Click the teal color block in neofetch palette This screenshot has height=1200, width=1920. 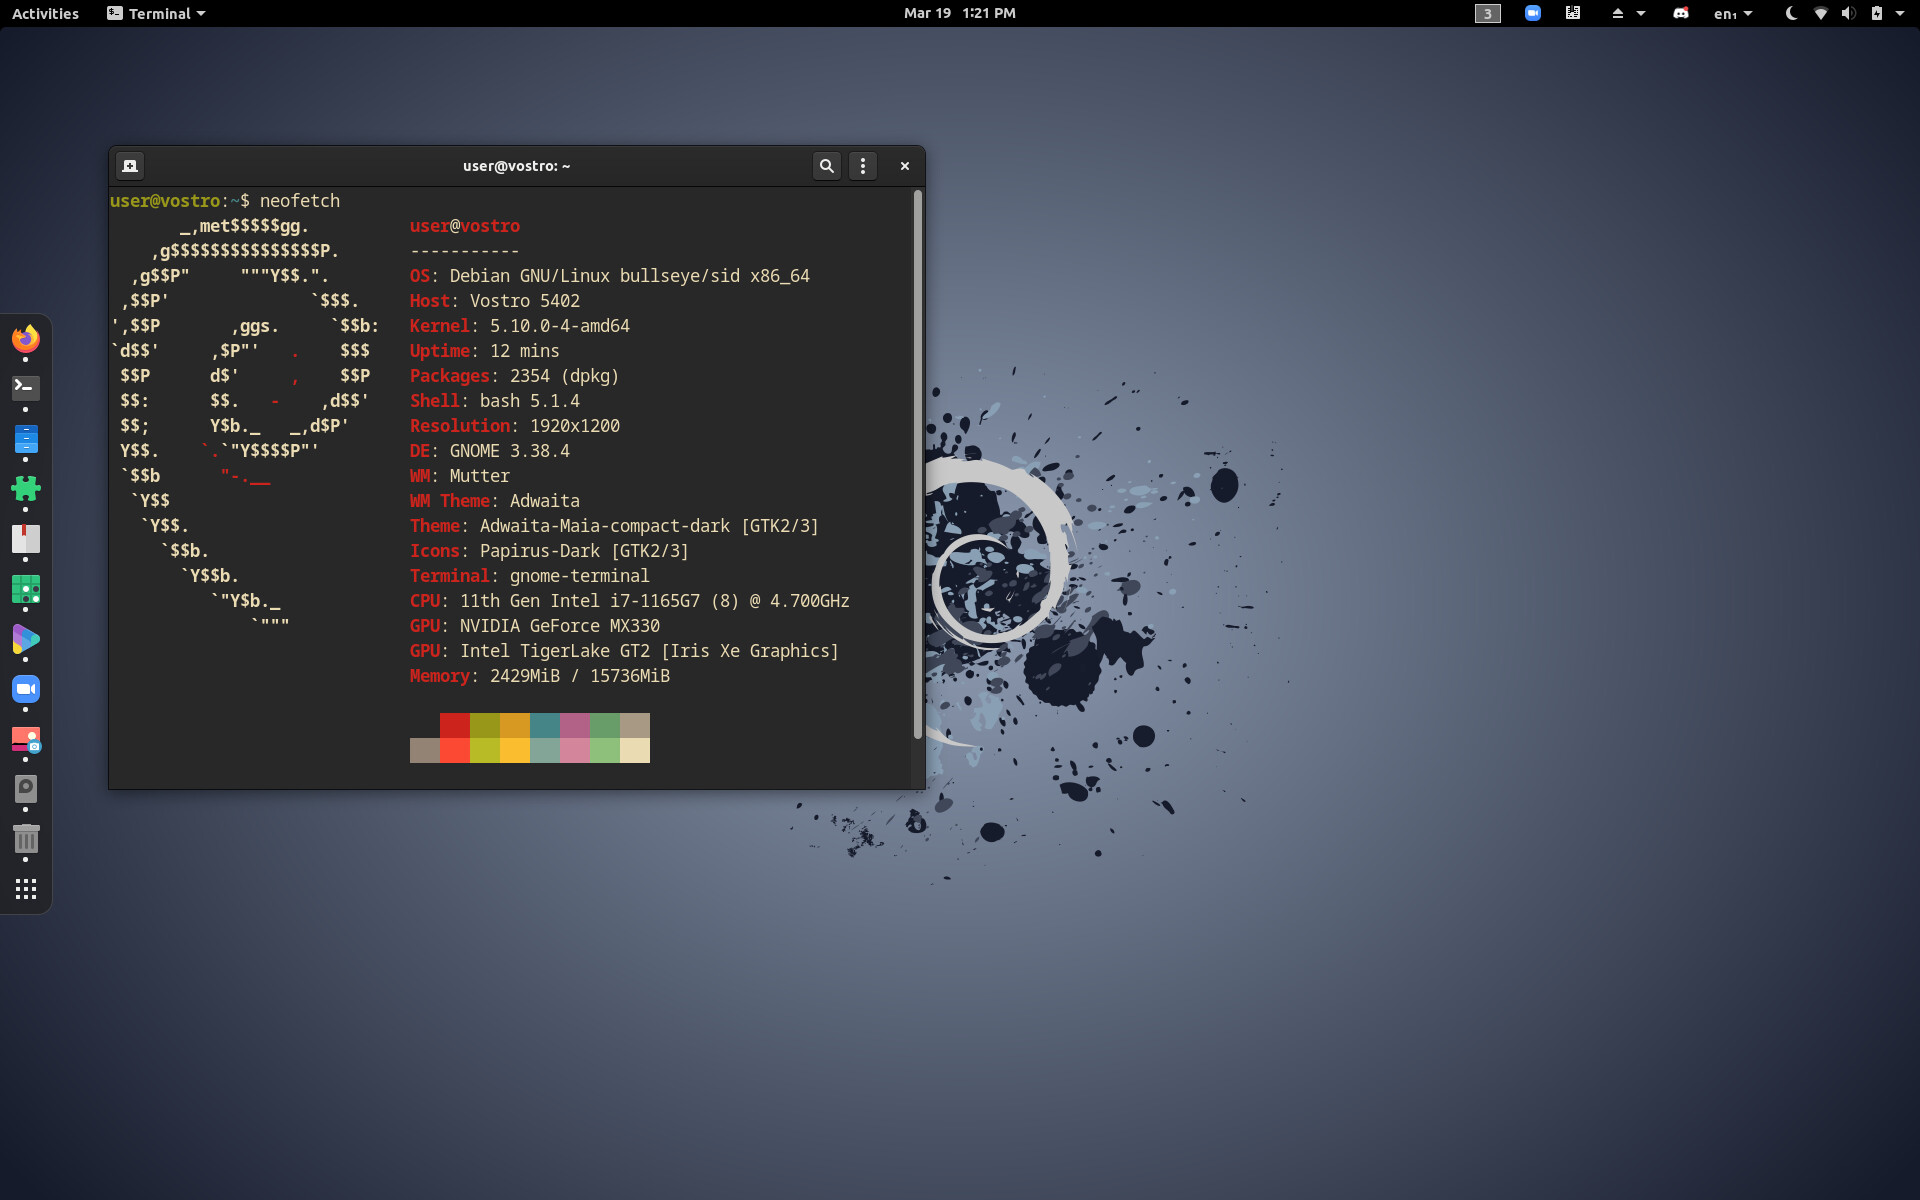(545, 725)
